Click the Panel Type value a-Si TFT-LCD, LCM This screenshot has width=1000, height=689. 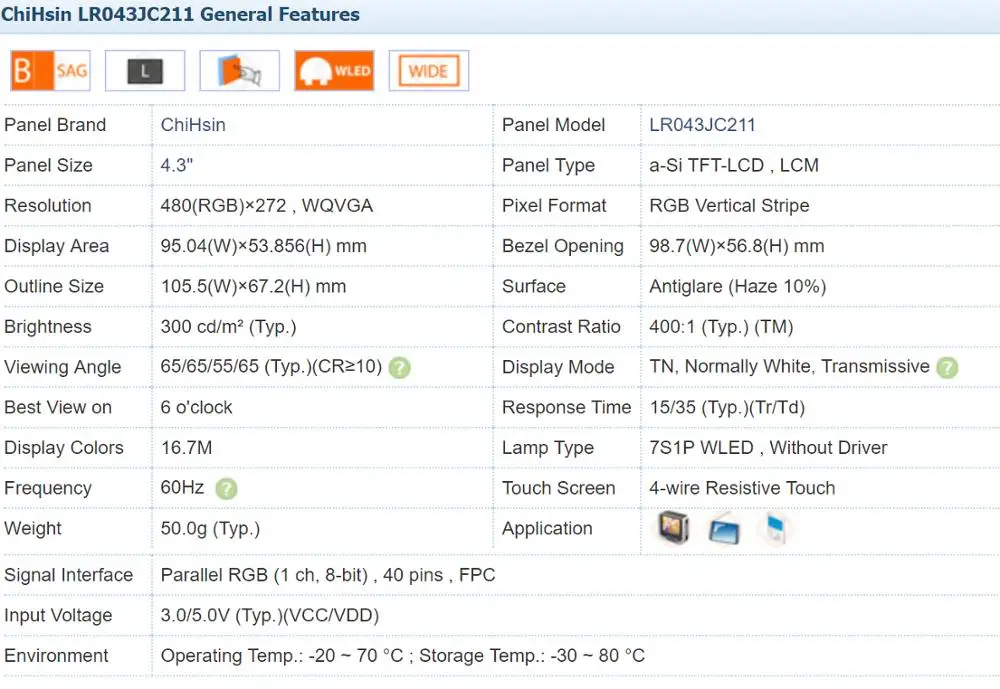tap(734, 165)
